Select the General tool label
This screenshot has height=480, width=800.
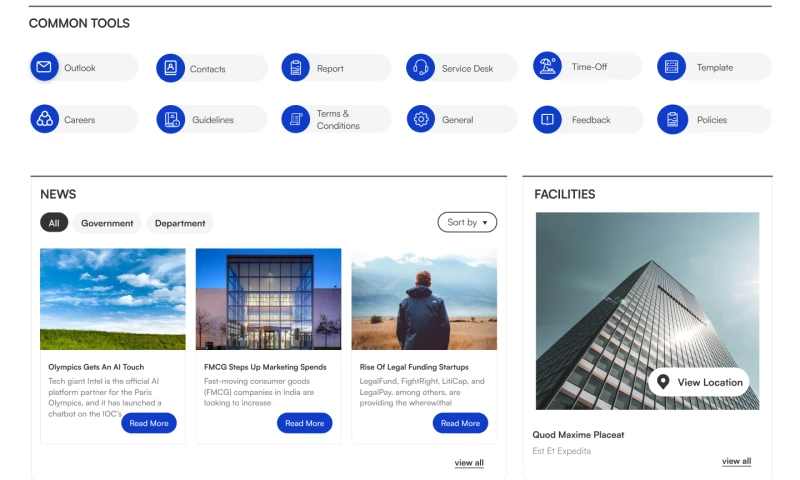(x=458, y=120)
